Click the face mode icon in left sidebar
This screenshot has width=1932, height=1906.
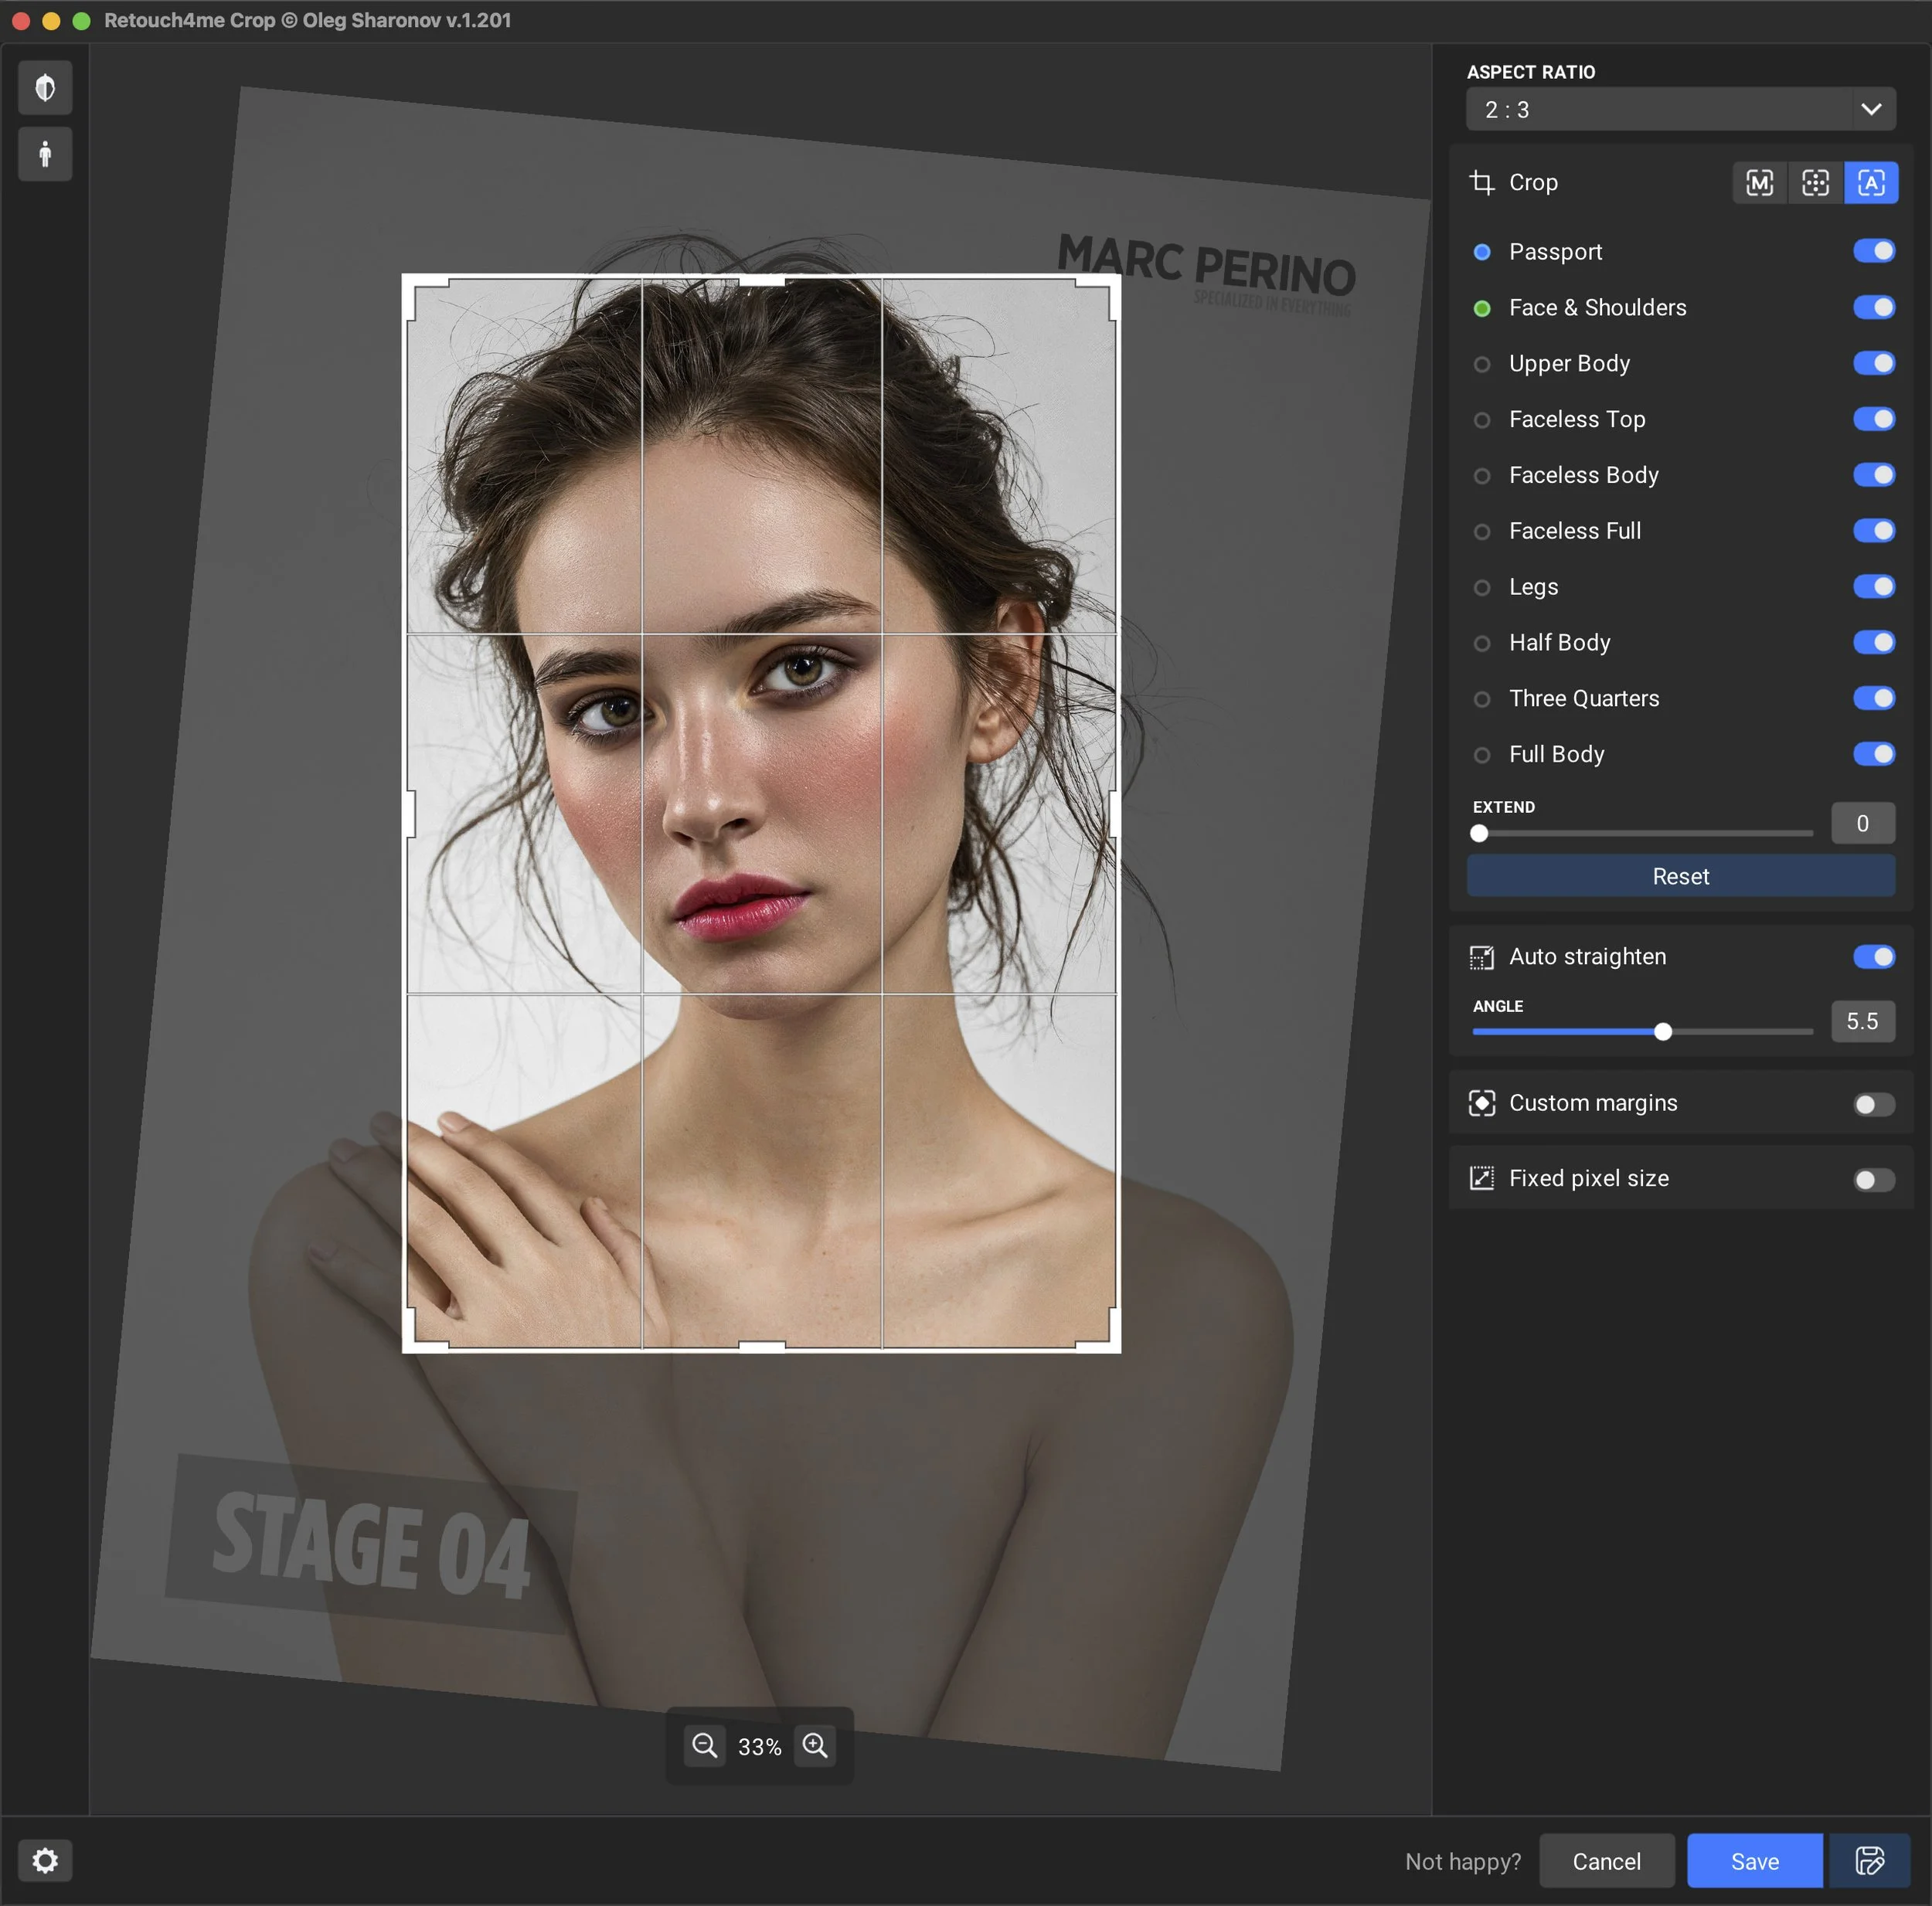pyautogui.click(x=45, y=88)
